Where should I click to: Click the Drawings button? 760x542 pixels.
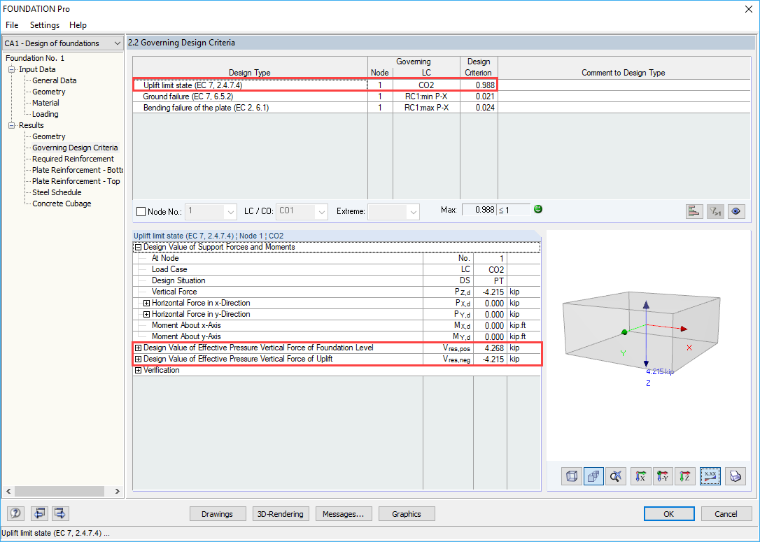tap(217, 514)
